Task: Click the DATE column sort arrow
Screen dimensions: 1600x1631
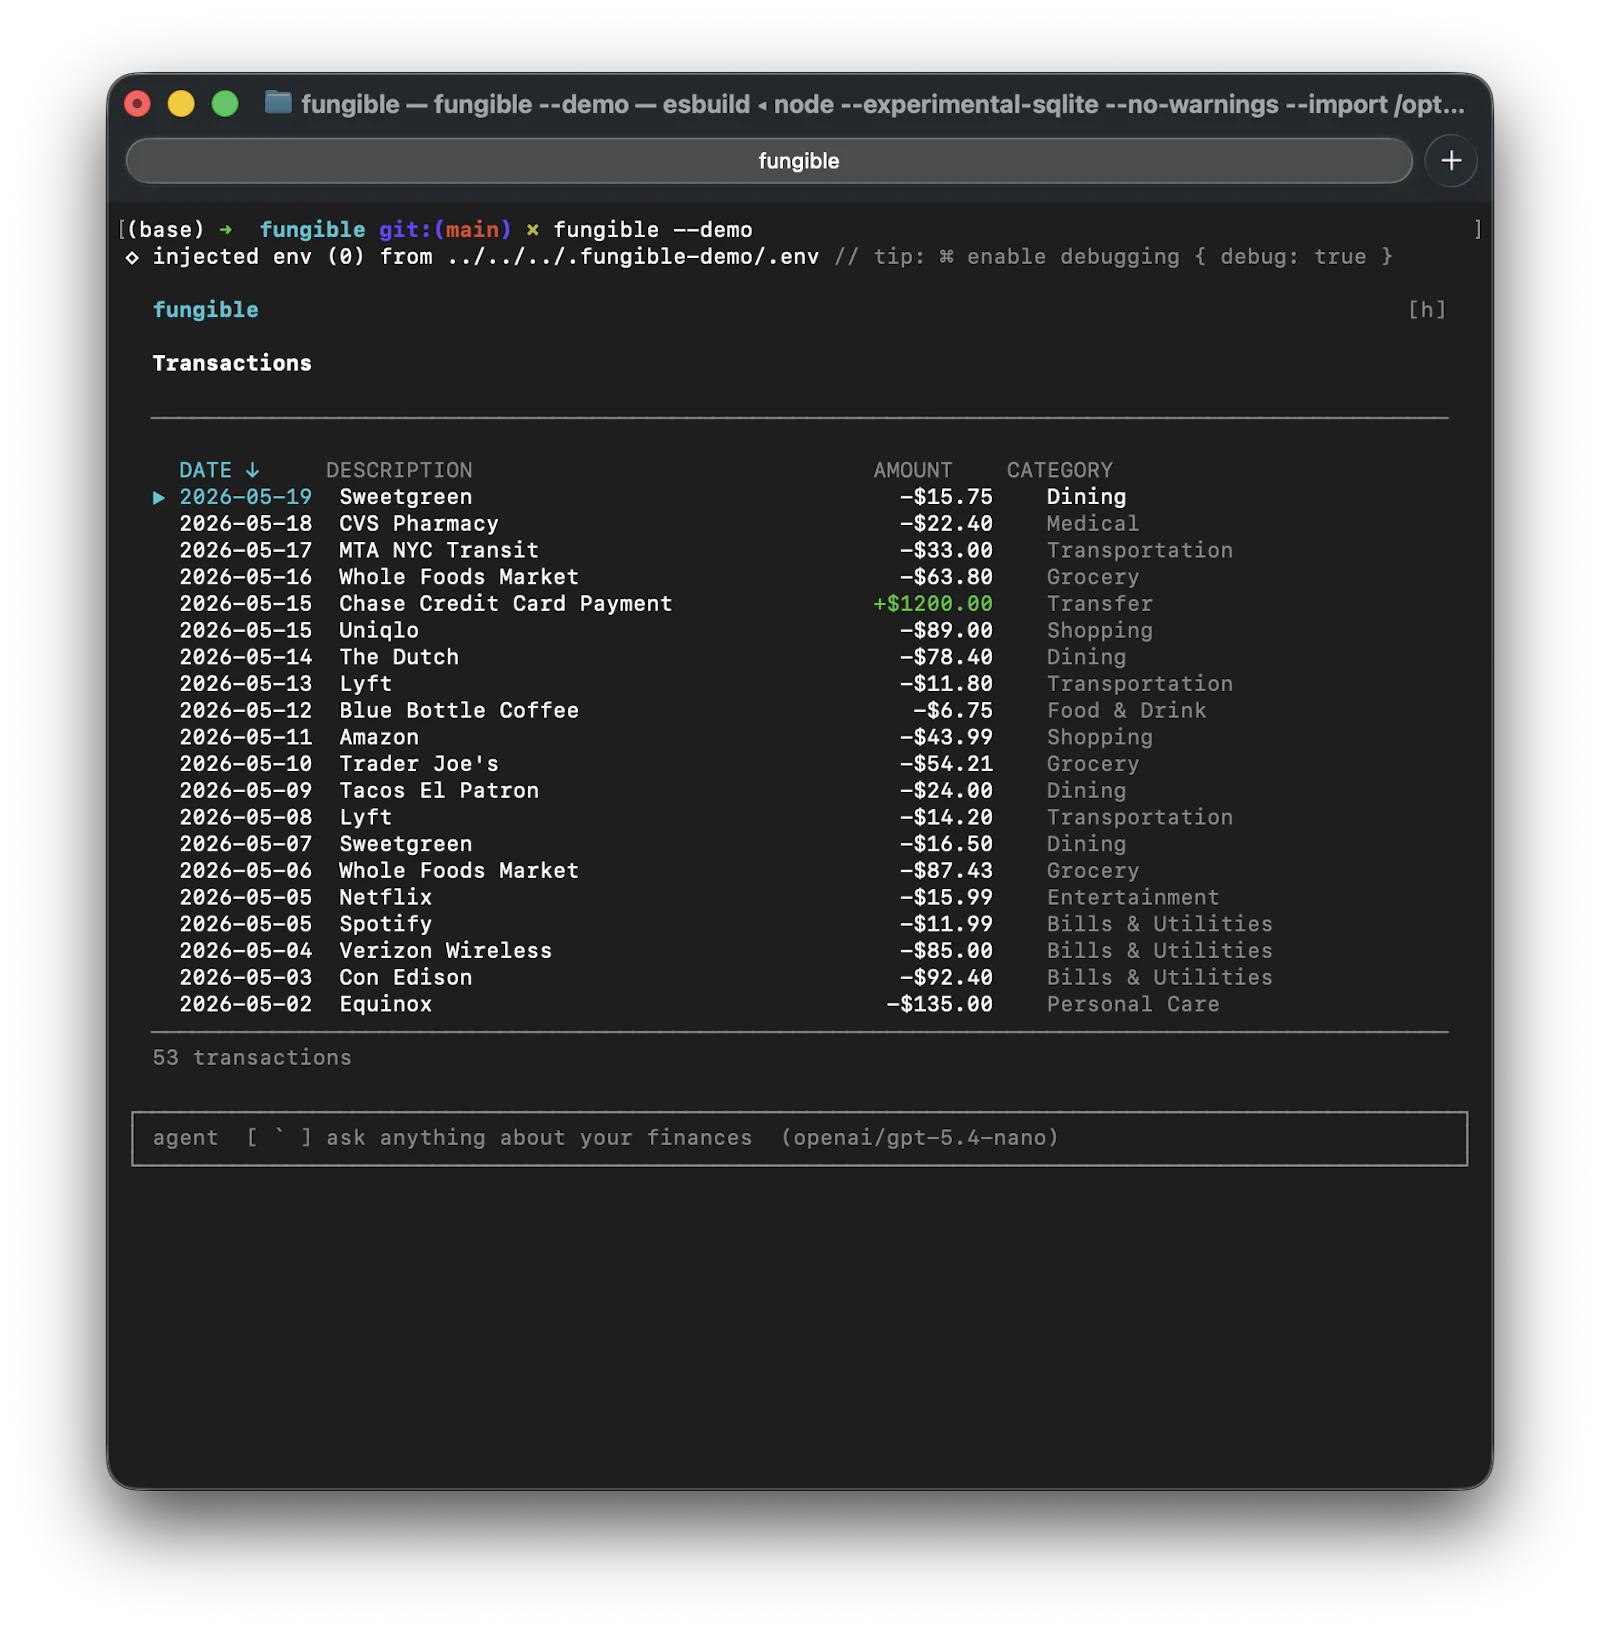Action: (252, 469)
